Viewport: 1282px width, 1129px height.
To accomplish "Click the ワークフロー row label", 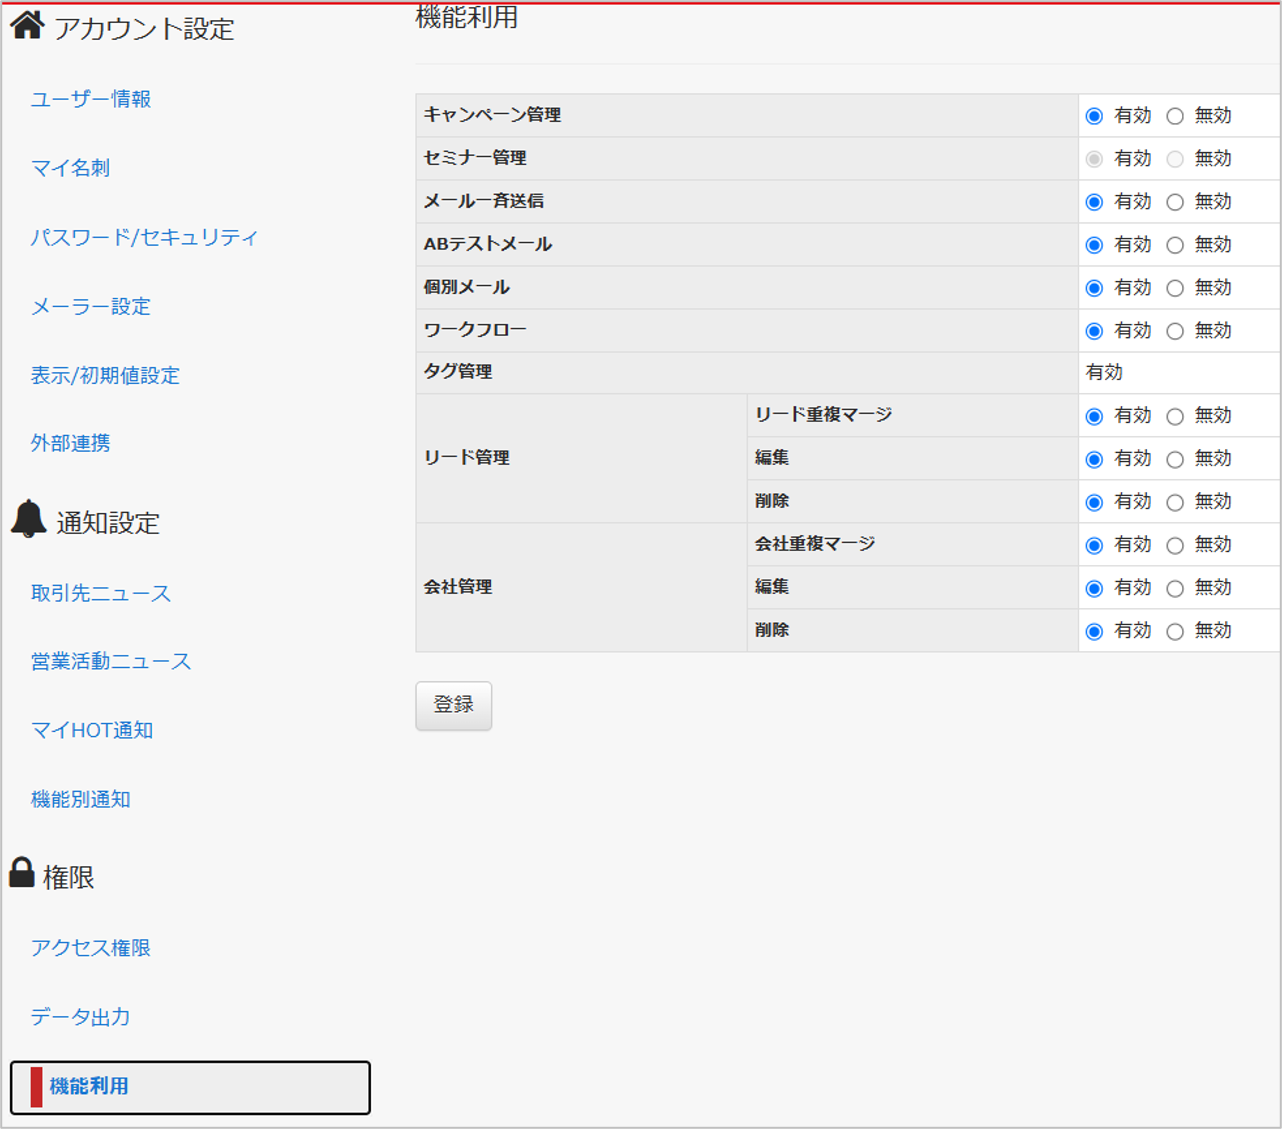I will pyautogui.click(x=475, y=330).
